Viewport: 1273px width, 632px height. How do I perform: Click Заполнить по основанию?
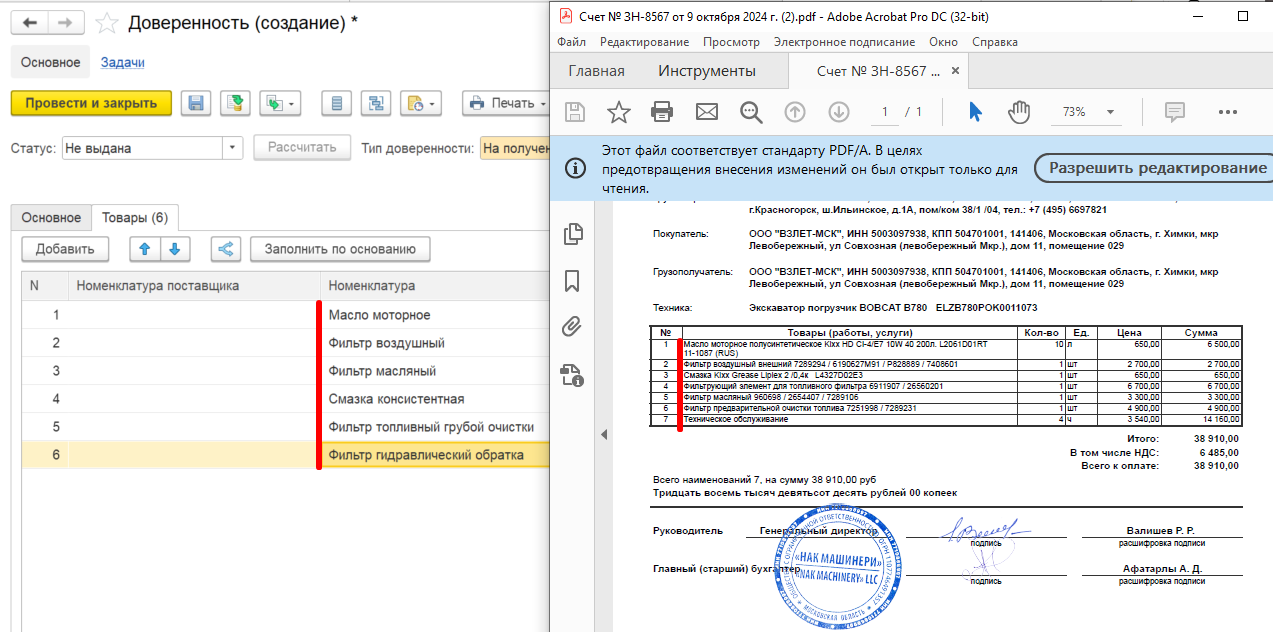click(340, 249)
